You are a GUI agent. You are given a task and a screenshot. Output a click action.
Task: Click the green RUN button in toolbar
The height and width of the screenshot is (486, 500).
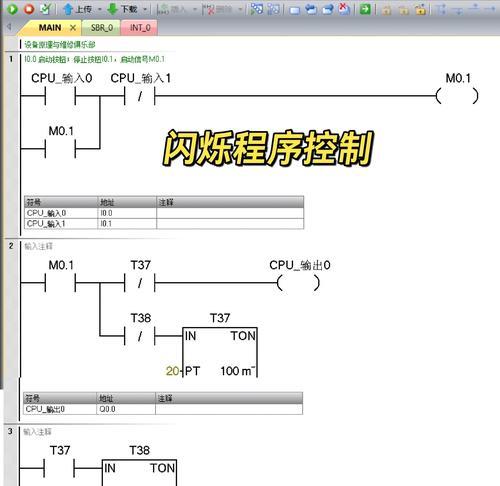[12, 9]
